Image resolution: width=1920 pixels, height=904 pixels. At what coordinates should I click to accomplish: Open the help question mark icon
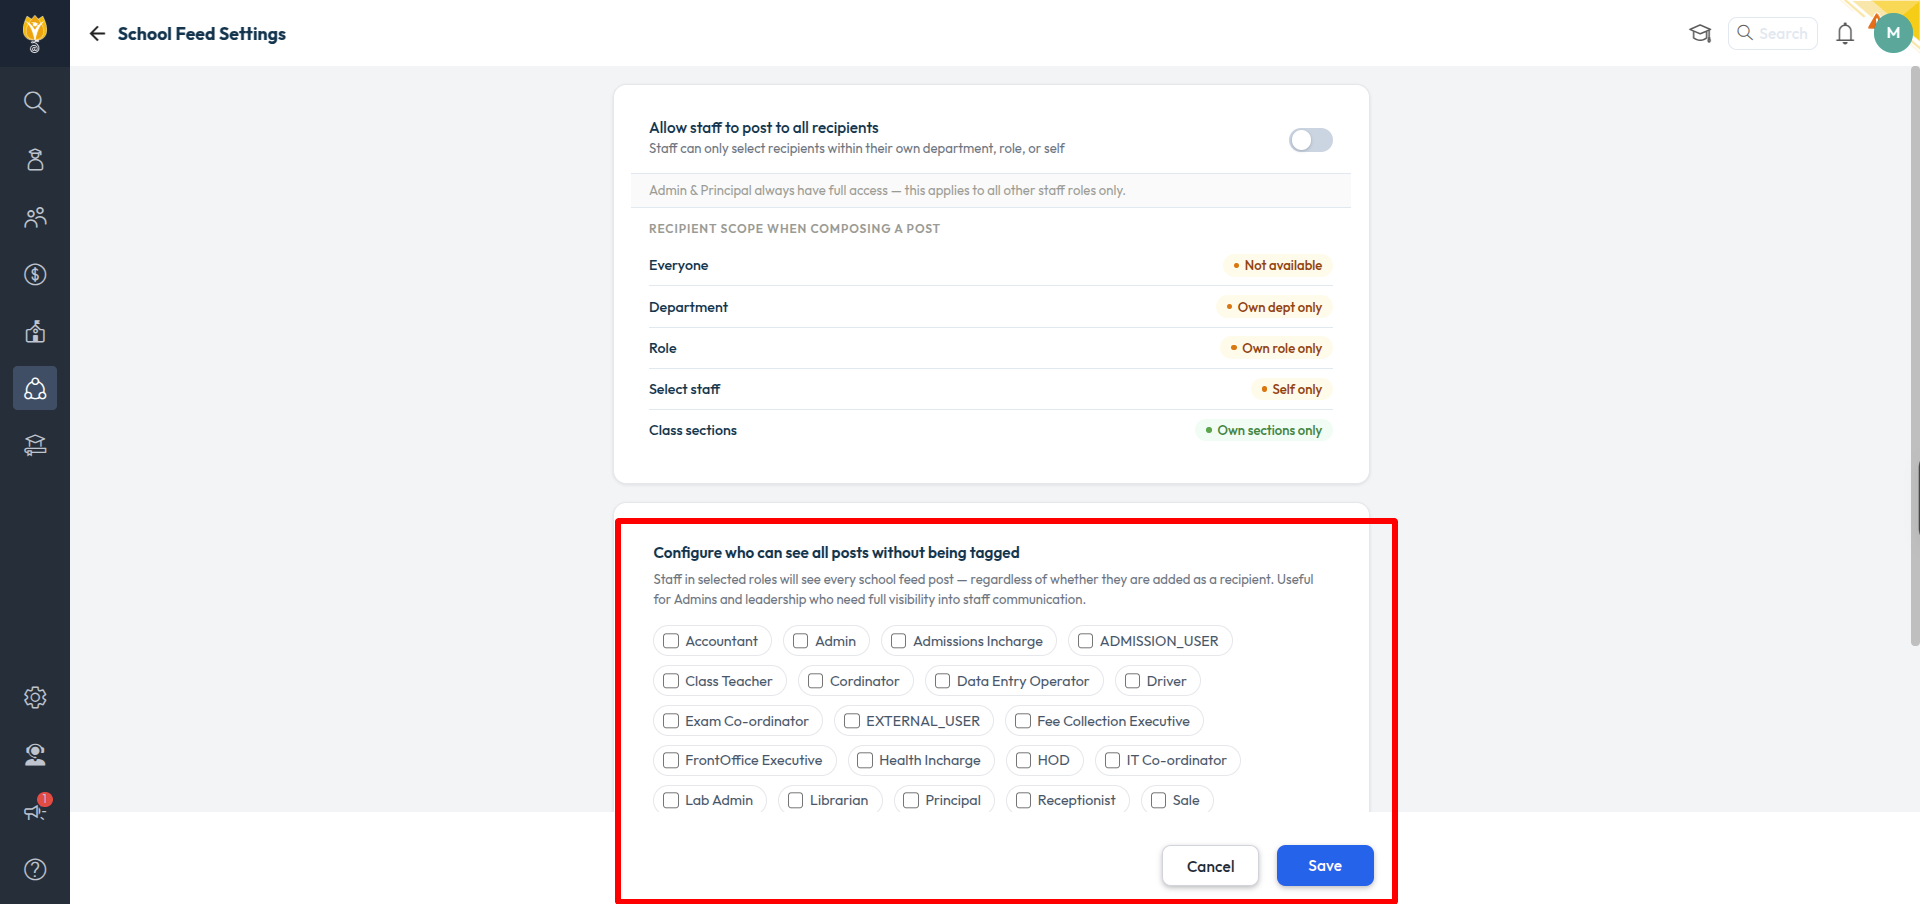[35, 869]
